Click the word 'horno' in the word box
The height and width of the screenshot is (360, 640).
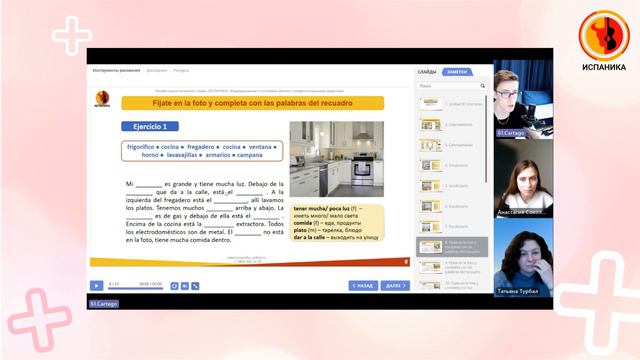150,155
